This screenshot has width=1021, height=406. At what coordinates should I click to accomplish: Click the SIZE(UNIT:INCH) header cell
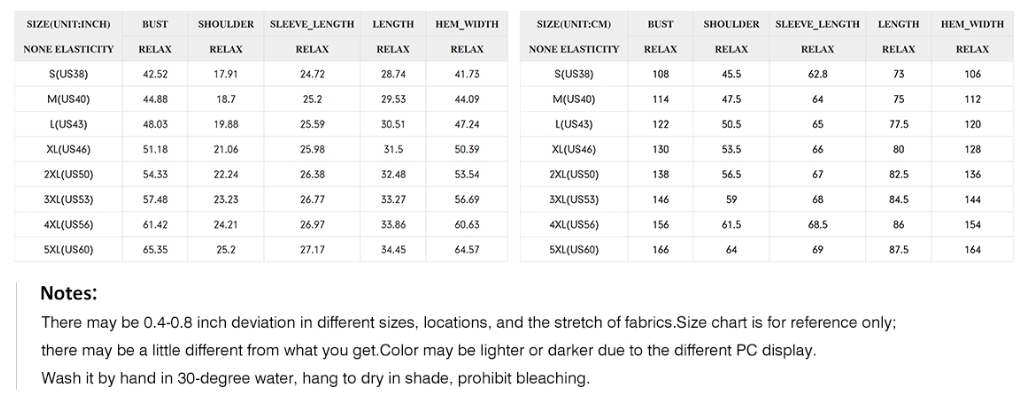point(68,24)
